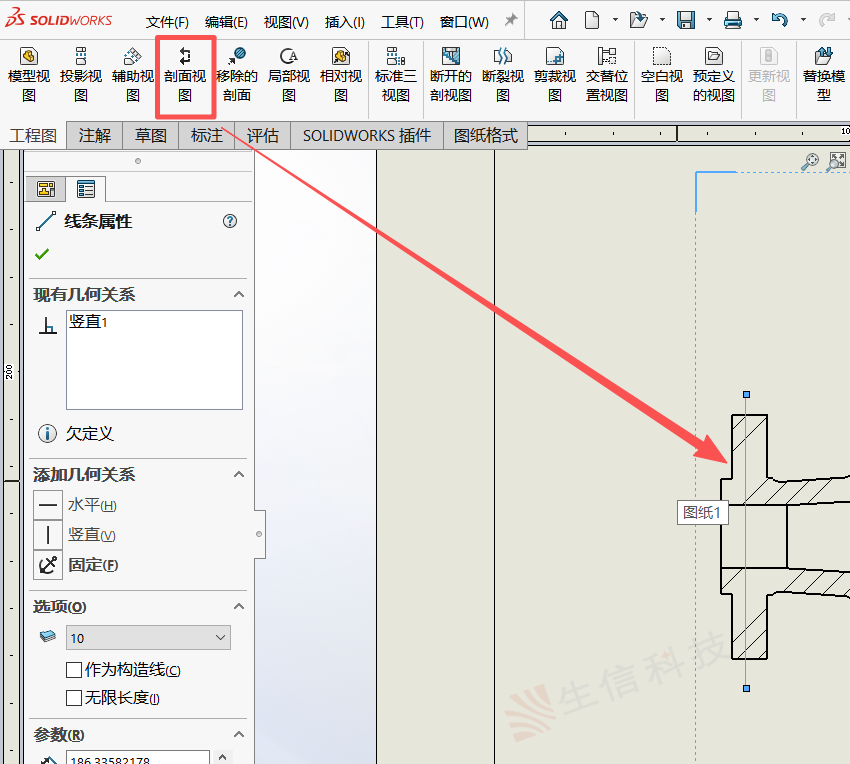Click the zoom-to-fit icon in drawing area
850x764 pixels.
[x=836, y=162]
